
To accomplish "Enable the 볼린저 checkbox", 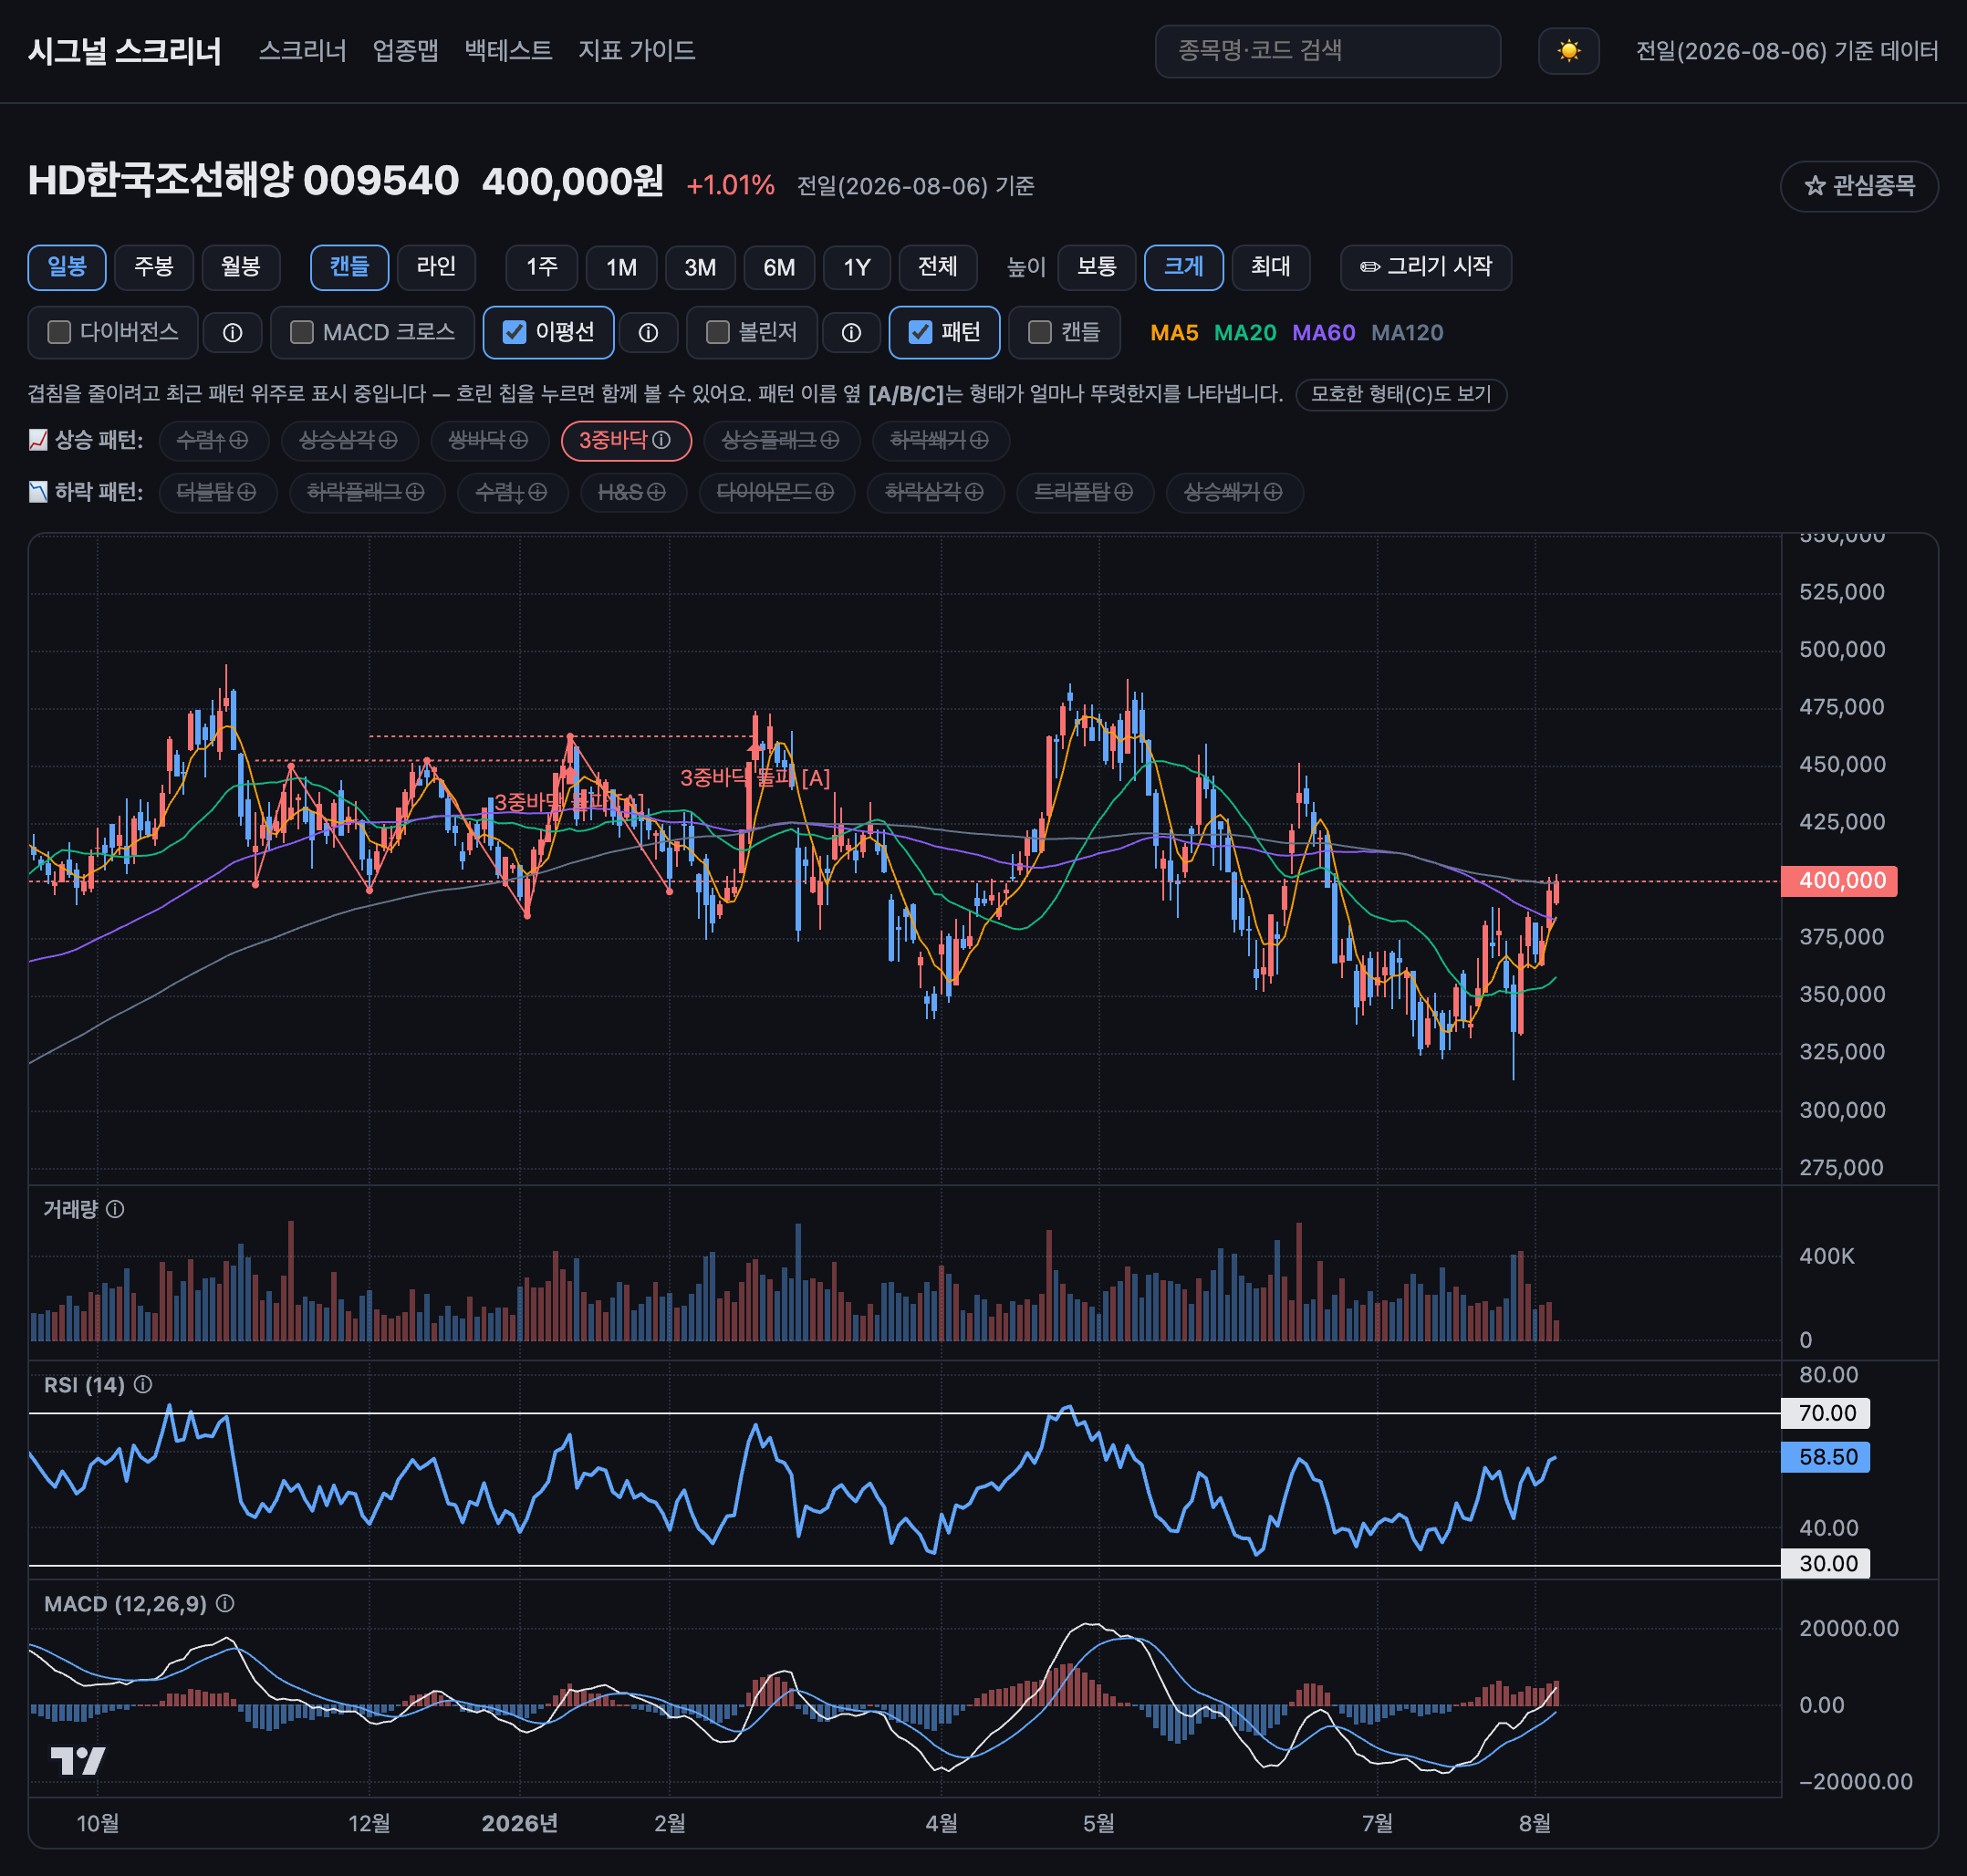I will [x=717, y=332].
